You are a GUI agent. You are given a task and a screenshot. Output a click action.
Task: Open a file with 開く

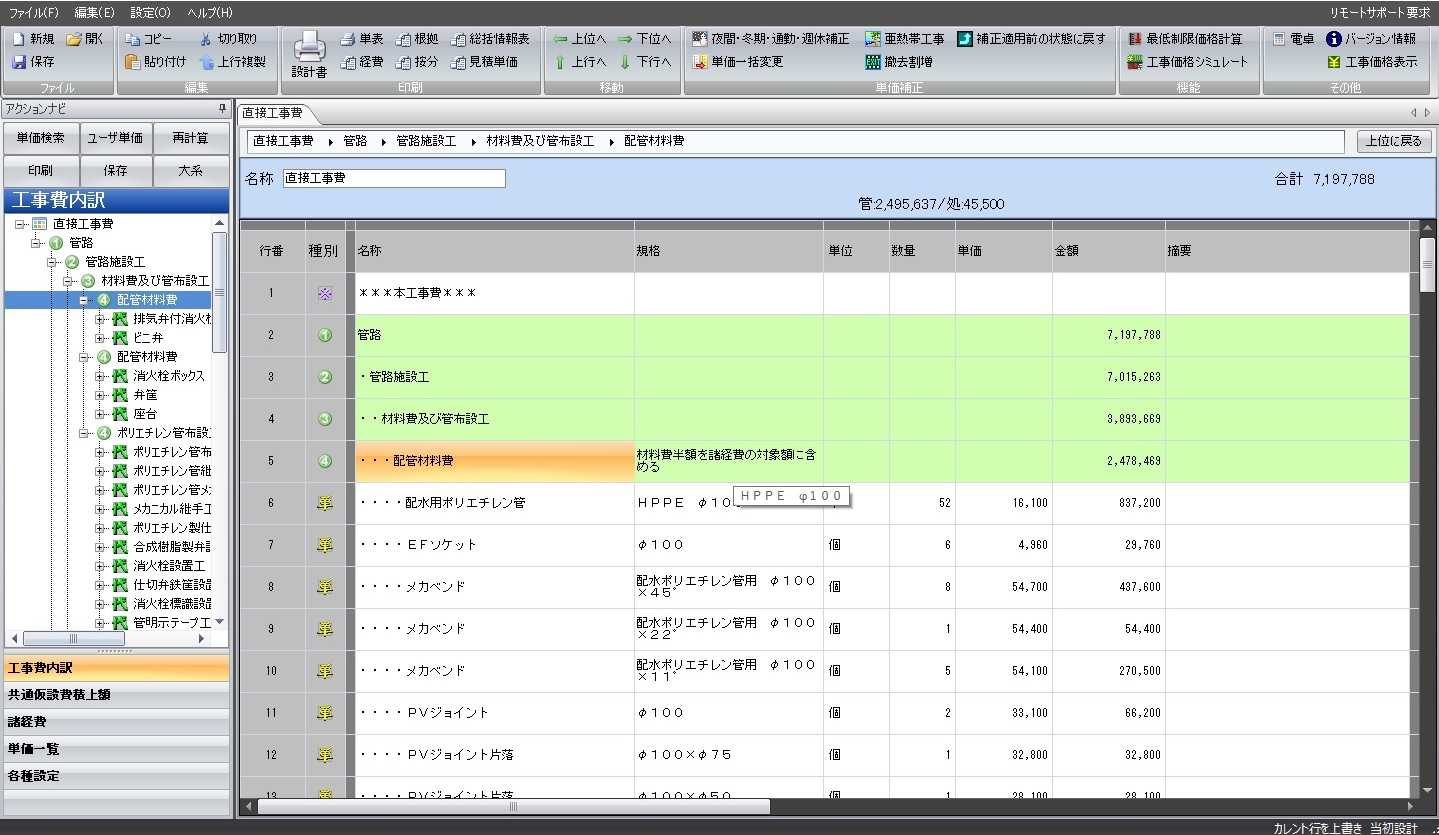tap(84, 39)
